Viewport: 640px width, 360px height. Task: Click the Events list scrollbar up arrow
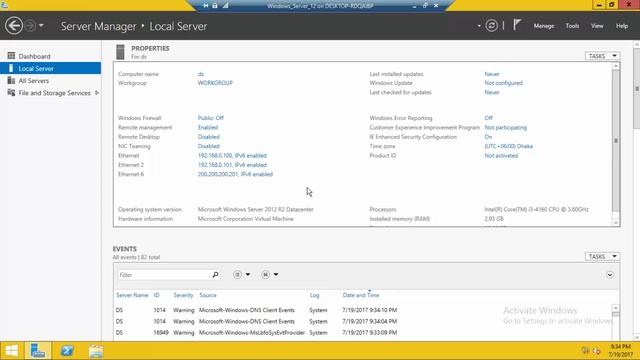(x=616, y=308)
